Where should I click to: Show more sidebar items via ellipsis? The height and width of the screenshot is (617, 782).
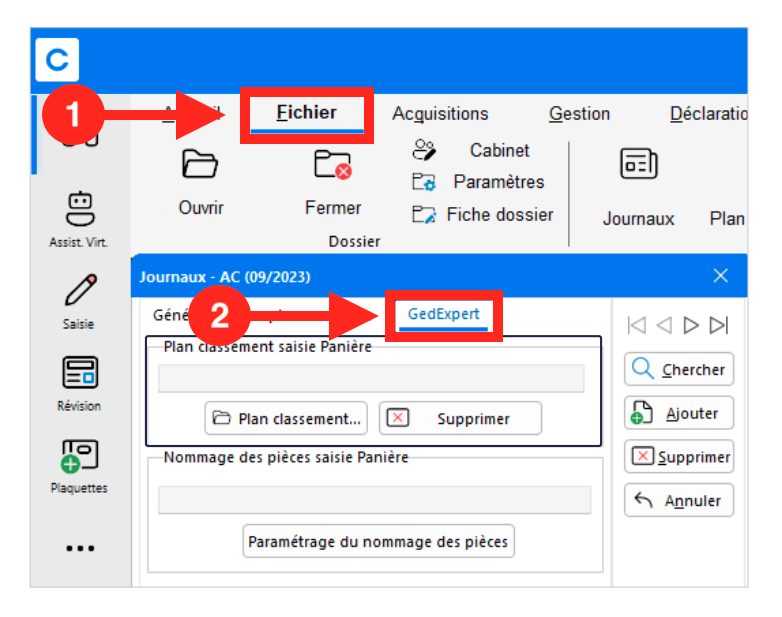point(80,548)
